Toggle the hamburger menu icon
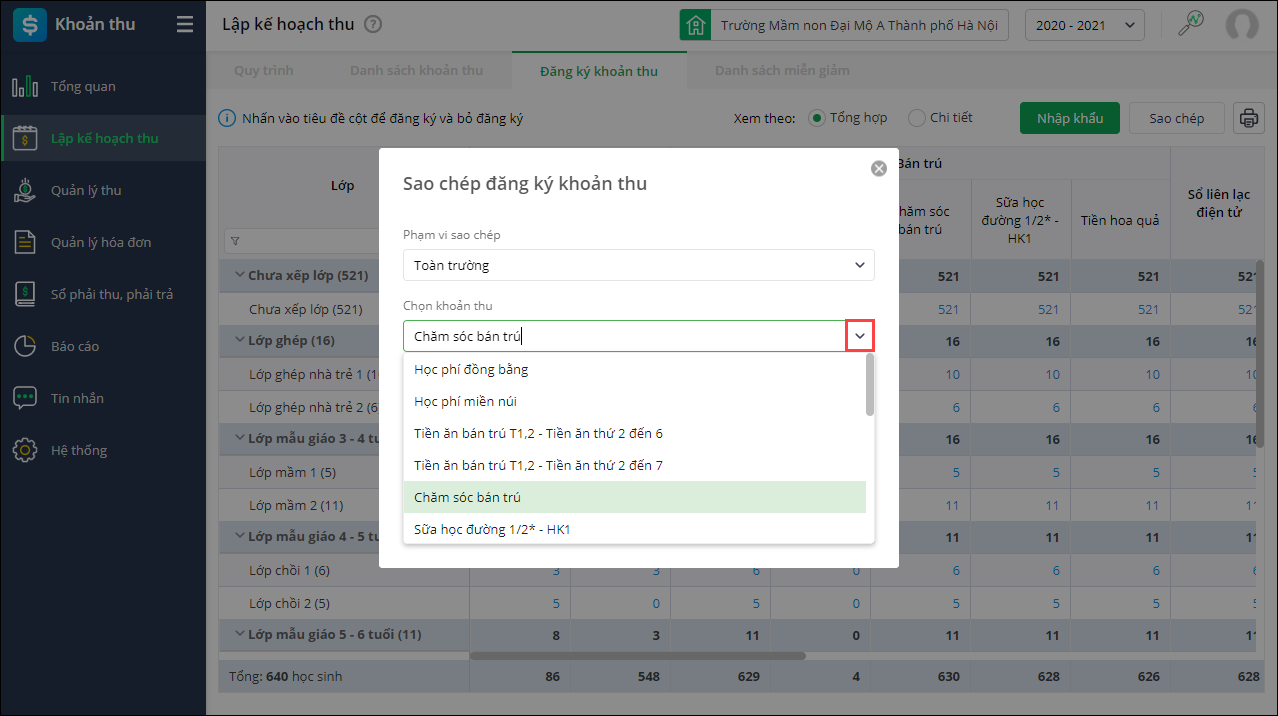Image resolution: width=1278 pixels, height=716 pixels. (x=185, y=25)
